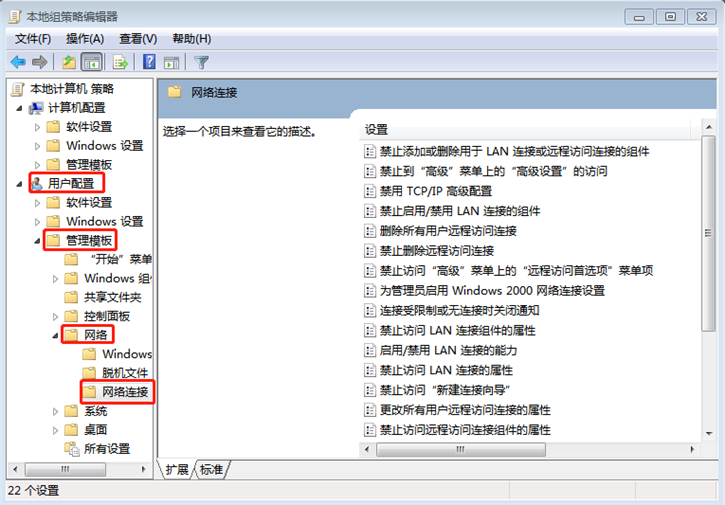Collapse the 用户配置 tree node

(x=20, y=184)
